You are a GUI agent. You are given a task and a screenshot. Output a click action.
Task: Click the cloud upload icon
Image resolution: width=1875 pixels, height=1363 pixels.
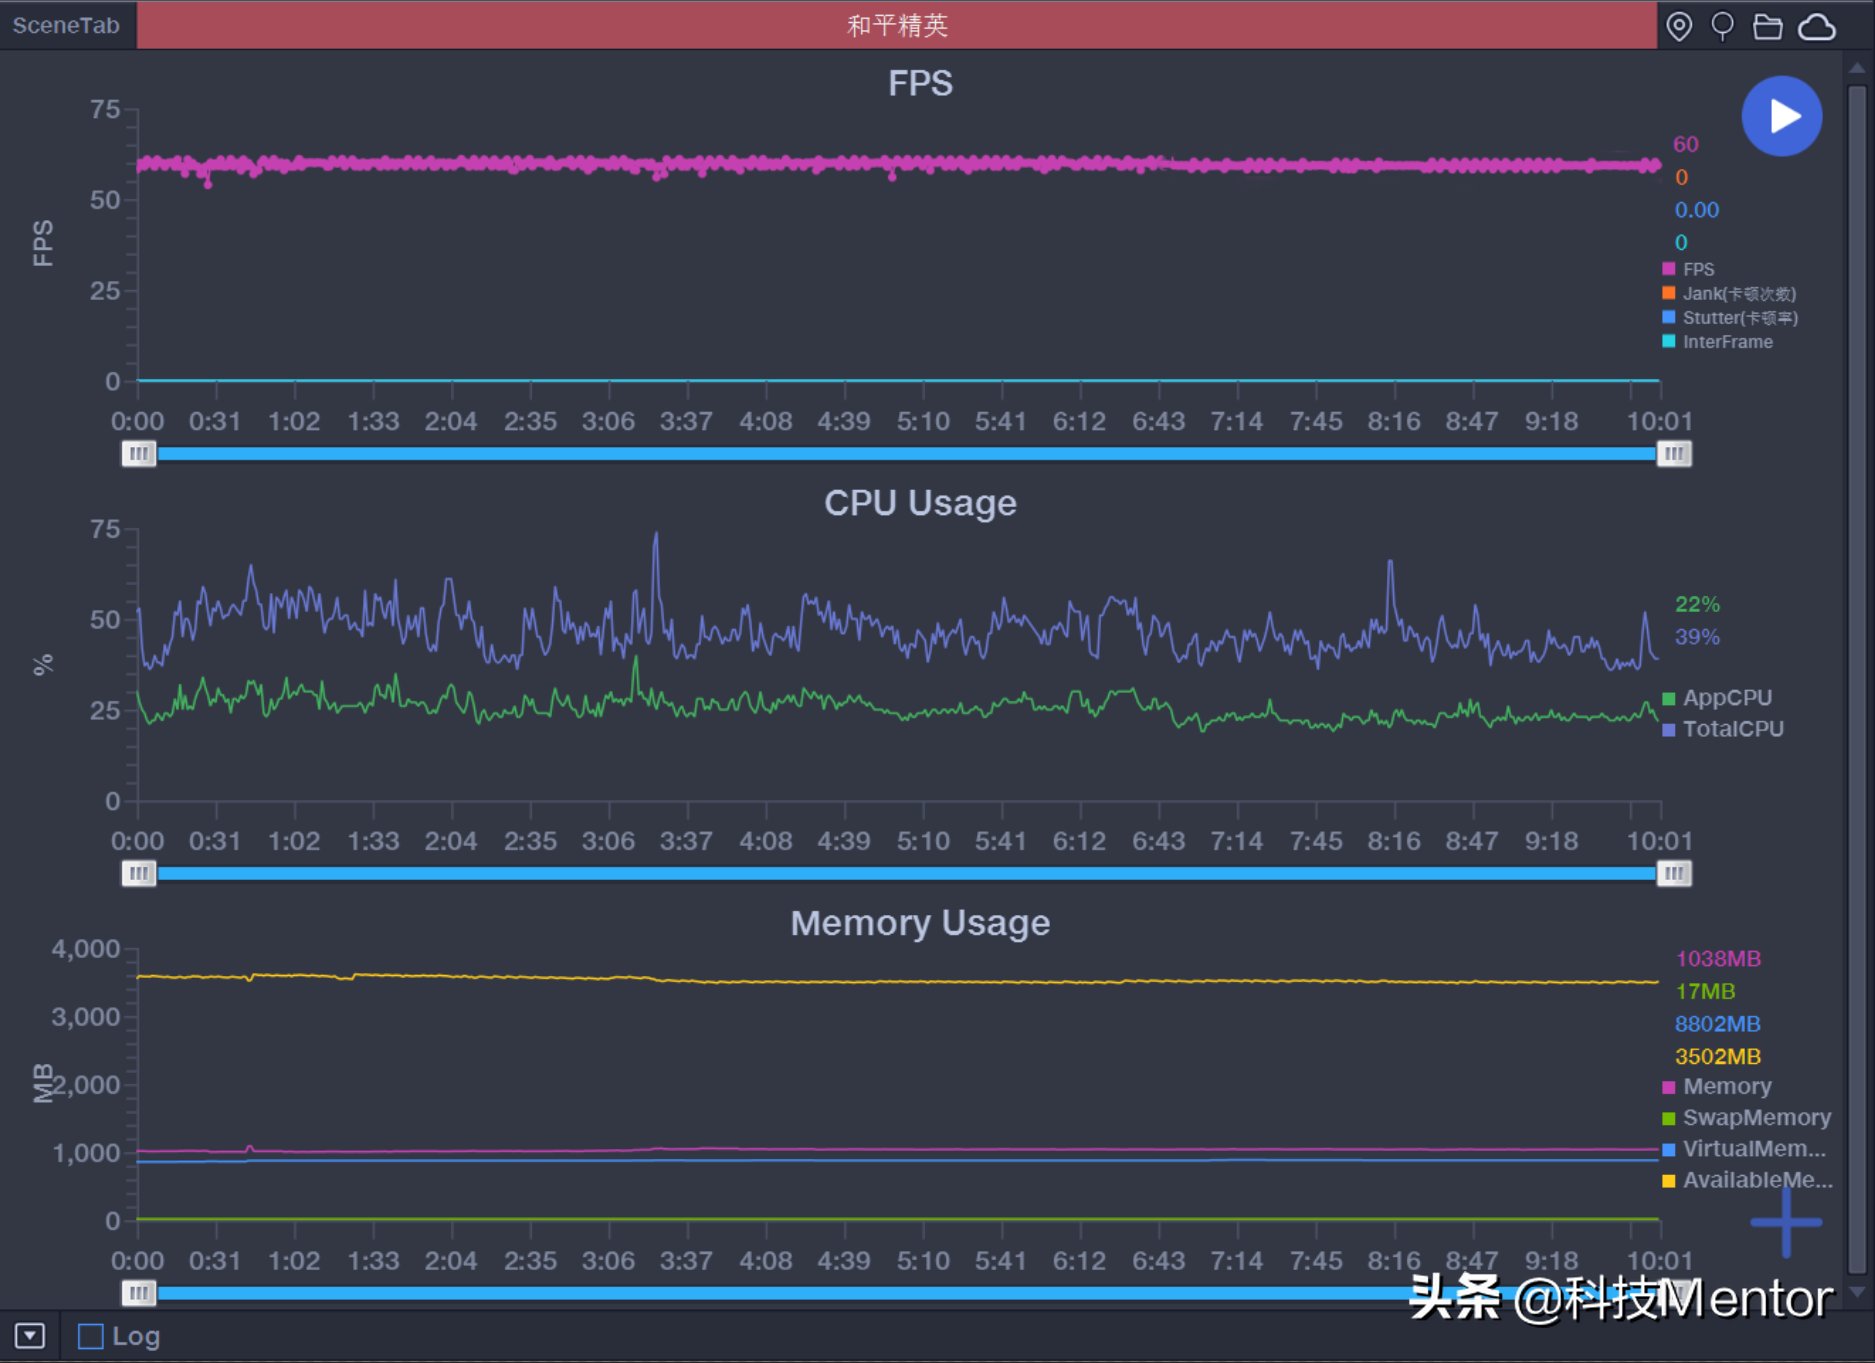[1816, 27]
